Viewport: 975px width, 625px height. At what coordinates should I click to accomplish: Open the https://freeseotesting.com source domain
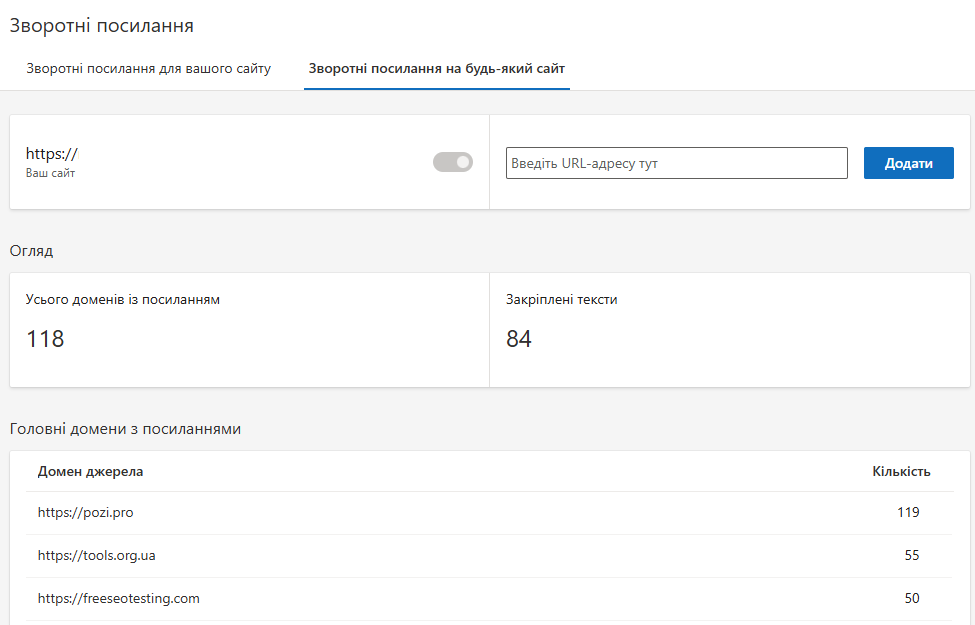[x=118, y=598]
